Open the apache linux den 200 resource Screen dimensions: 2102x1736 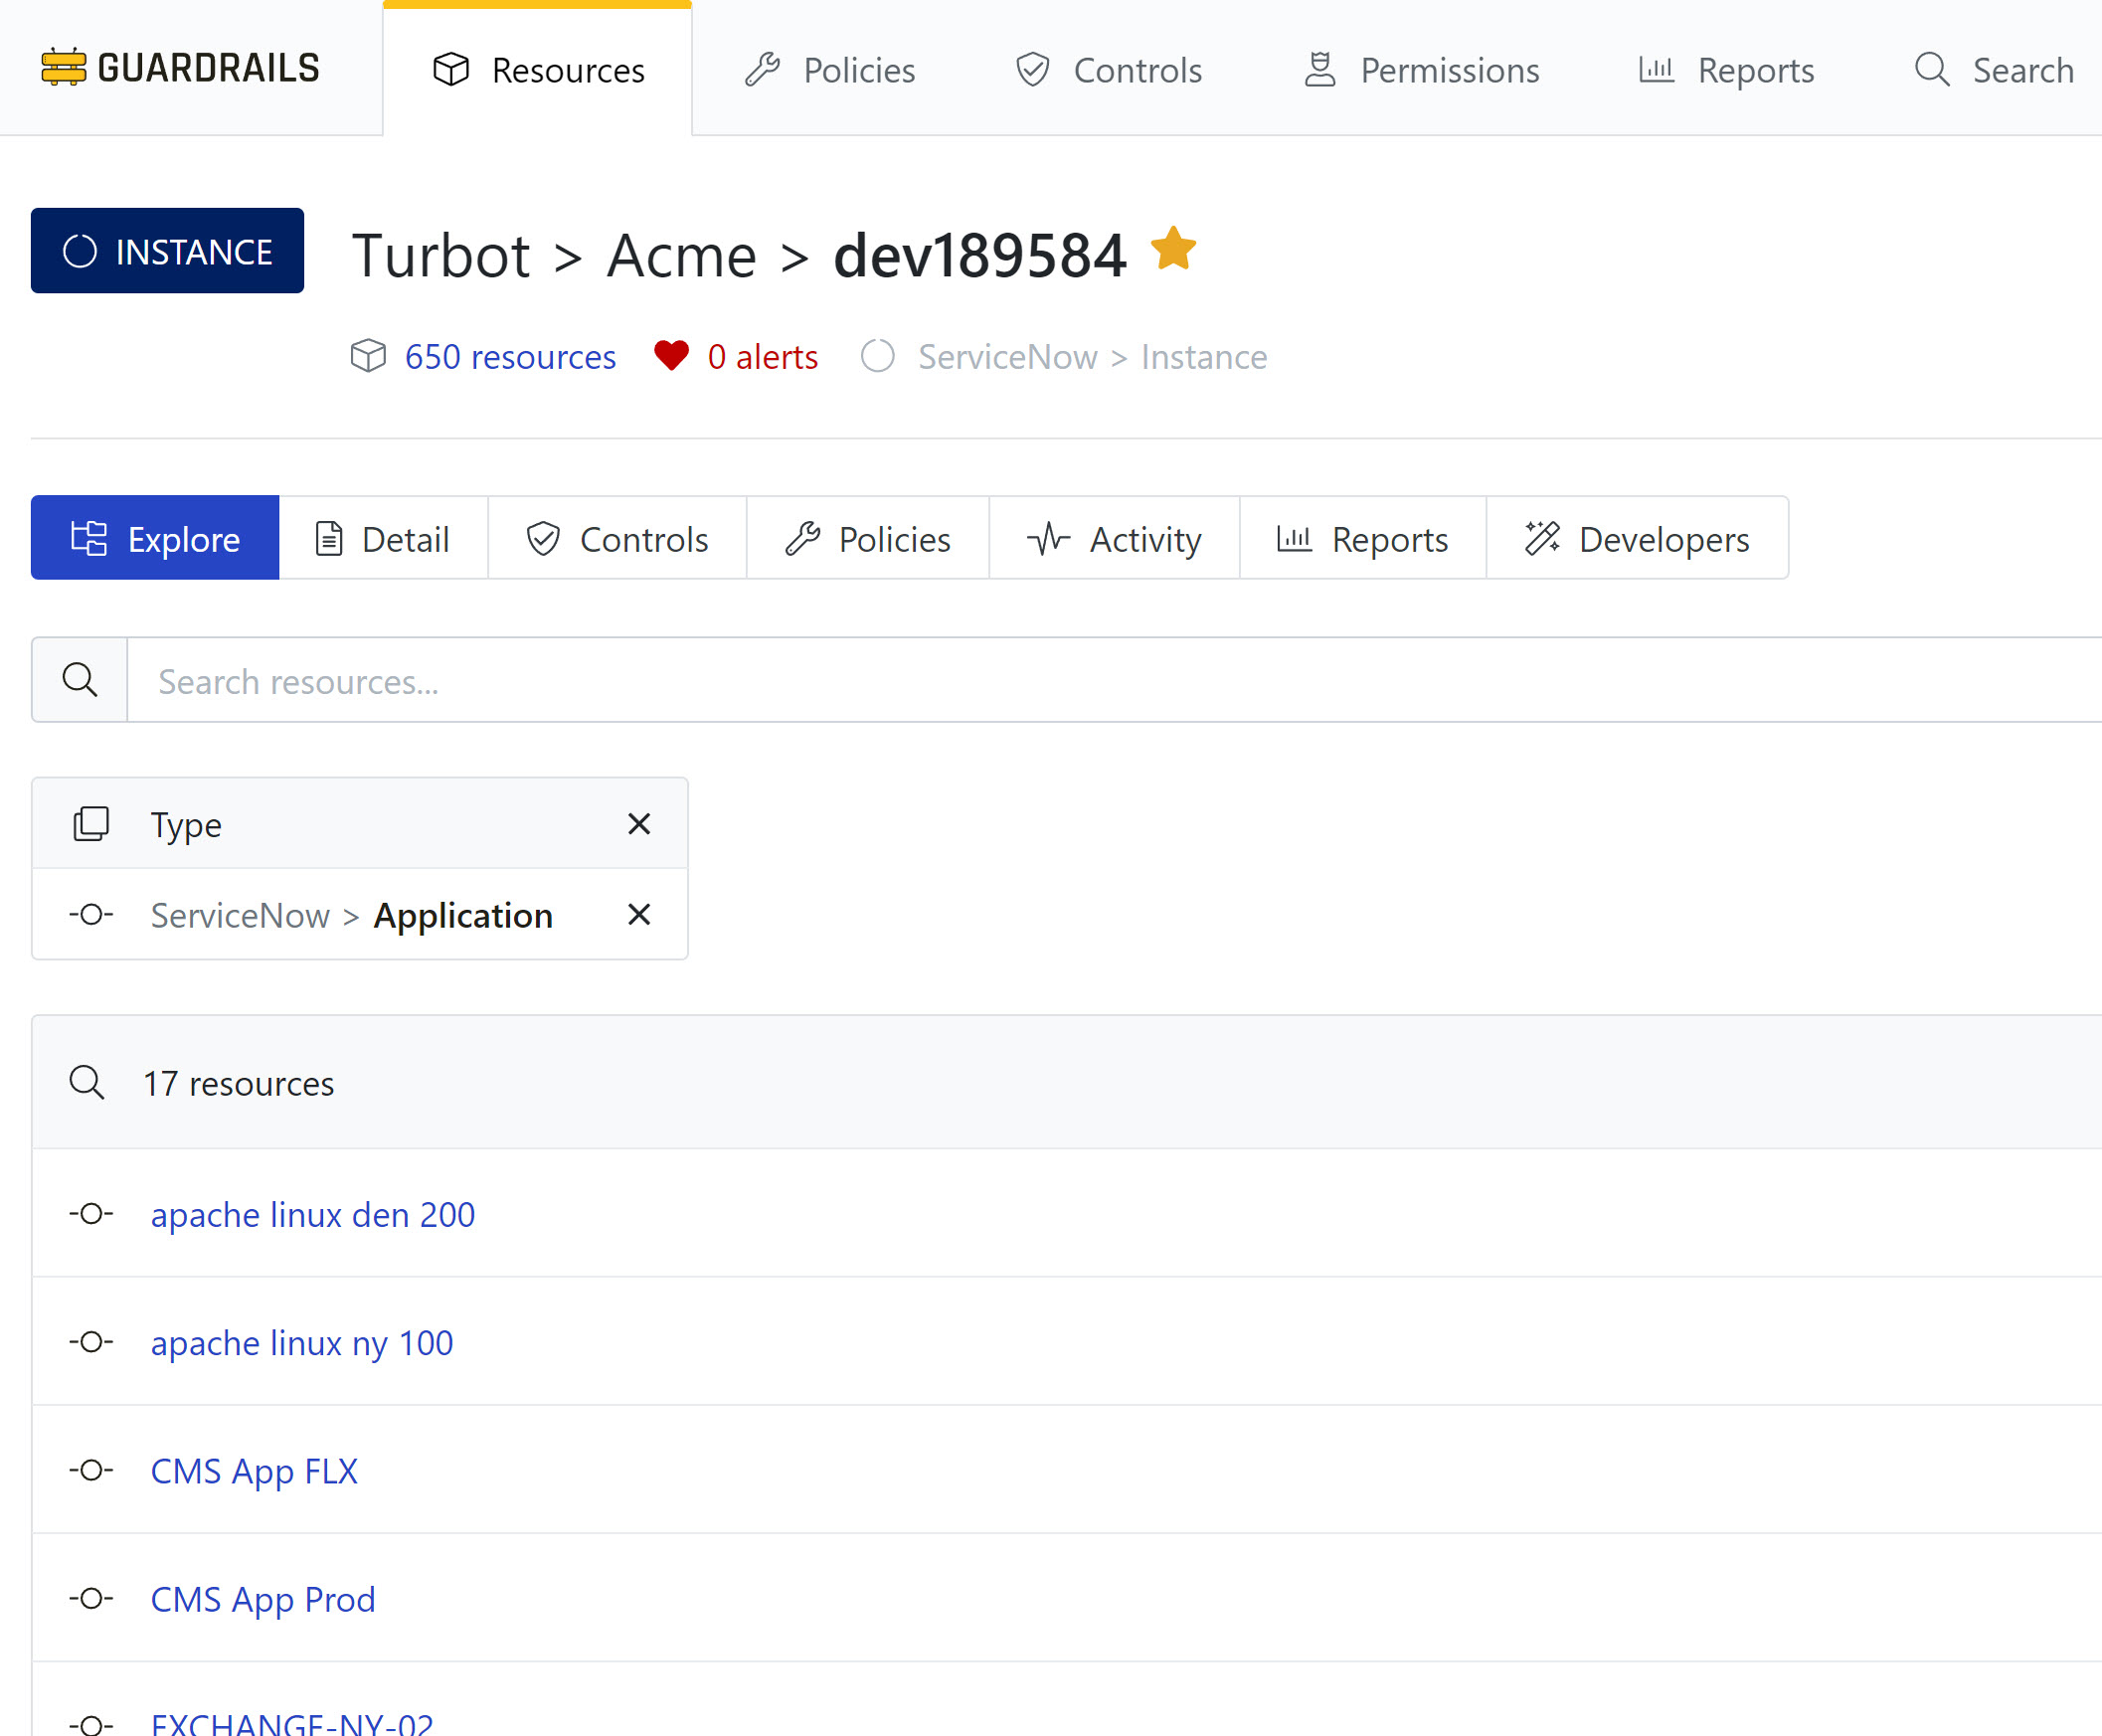point(312,1214)
